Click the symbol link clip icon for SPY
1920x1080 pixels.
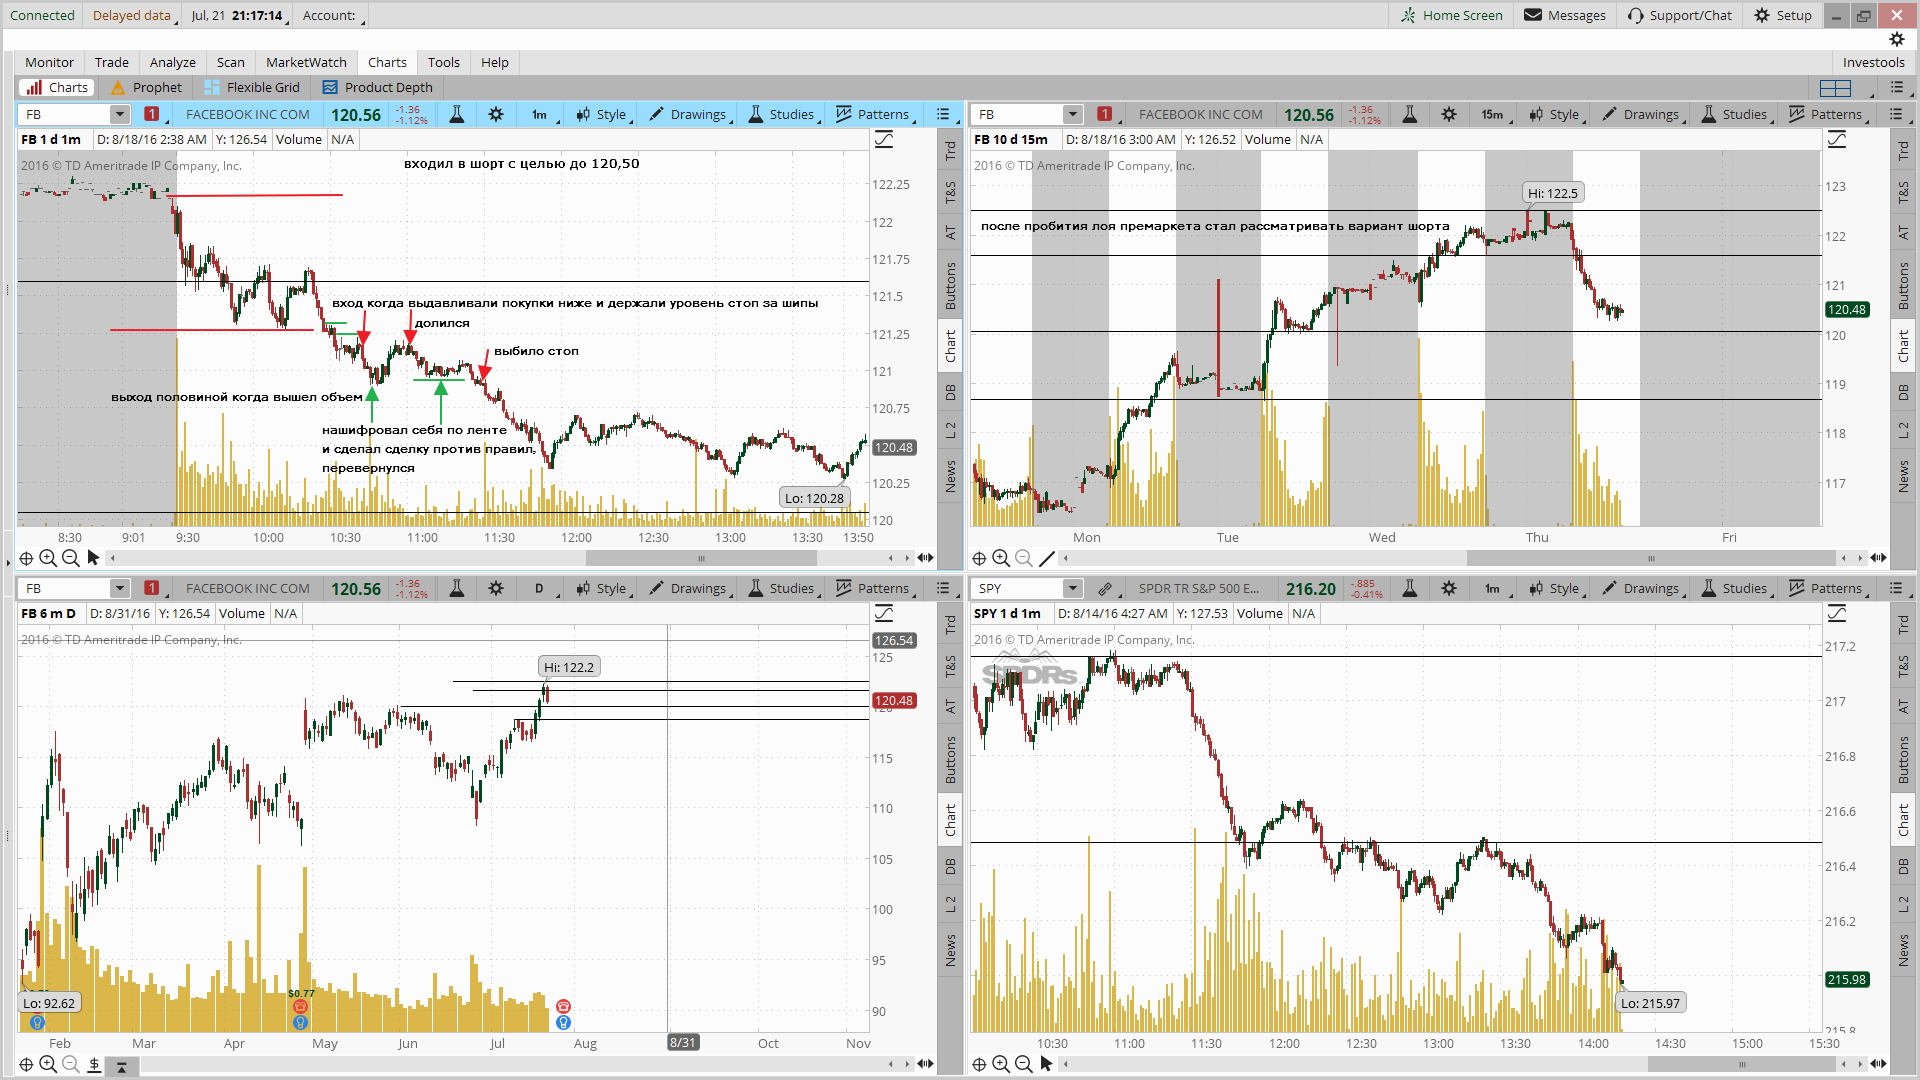click(x=1104, y=588)
